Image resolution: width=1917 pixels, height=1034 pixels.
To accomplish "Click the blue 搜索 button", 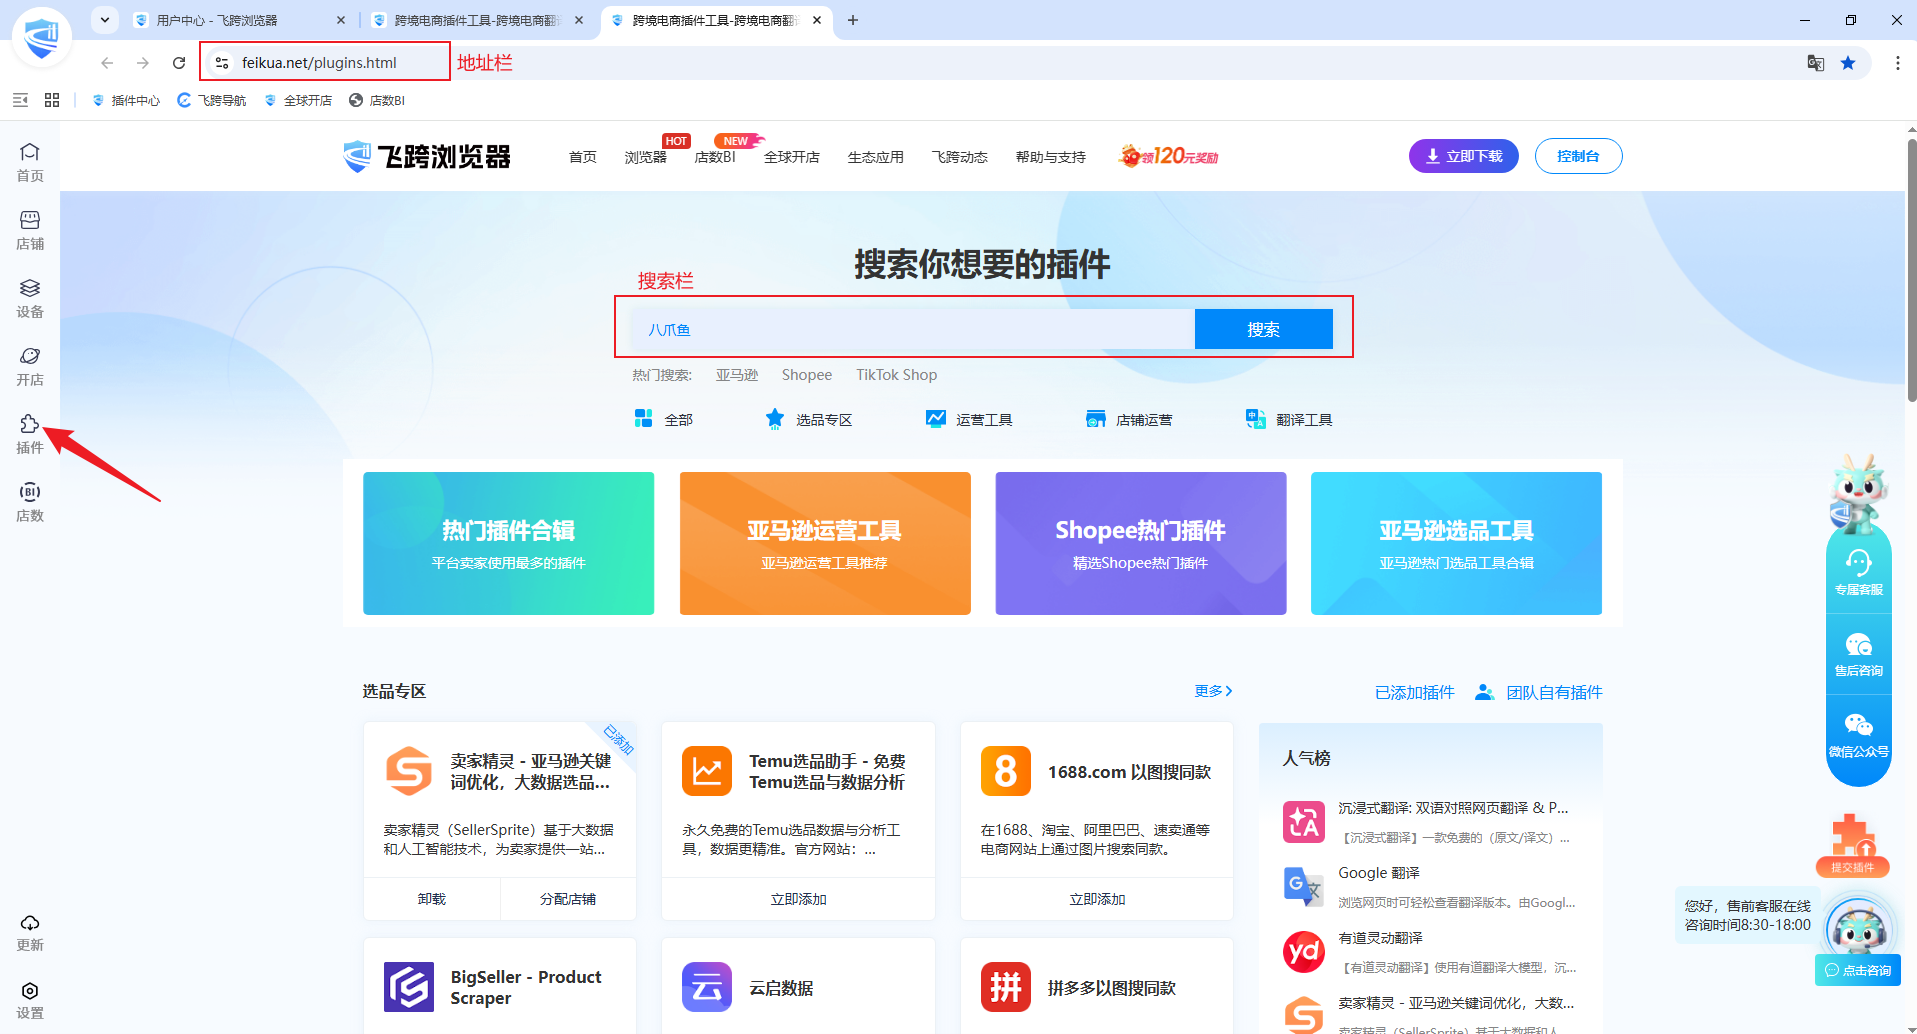I will coord(1264,329).
